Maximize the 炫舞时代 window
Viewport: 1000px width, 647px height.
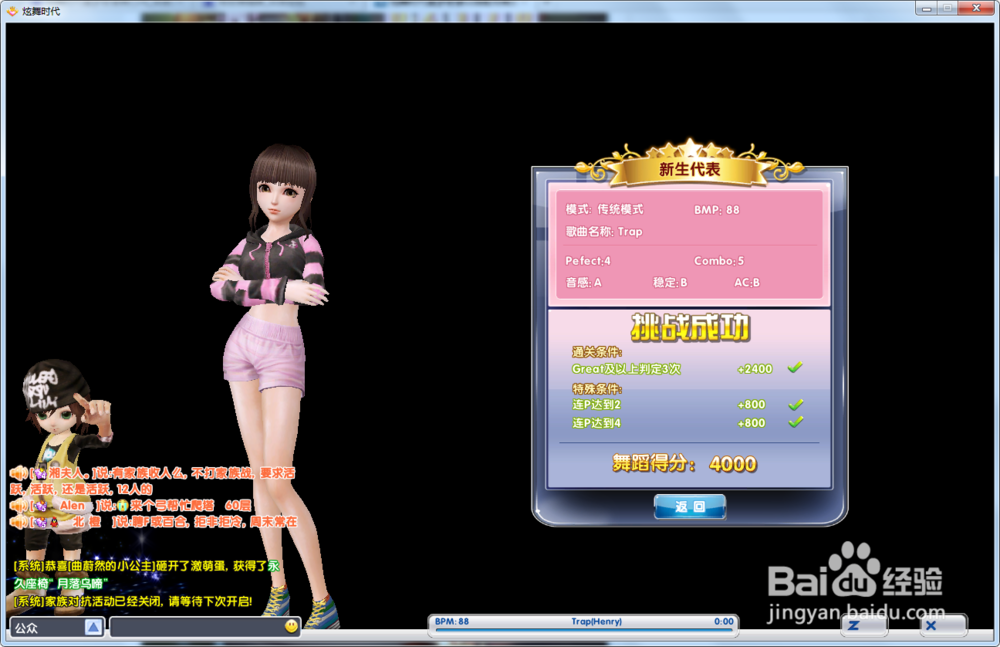click(x=948, y=8)
